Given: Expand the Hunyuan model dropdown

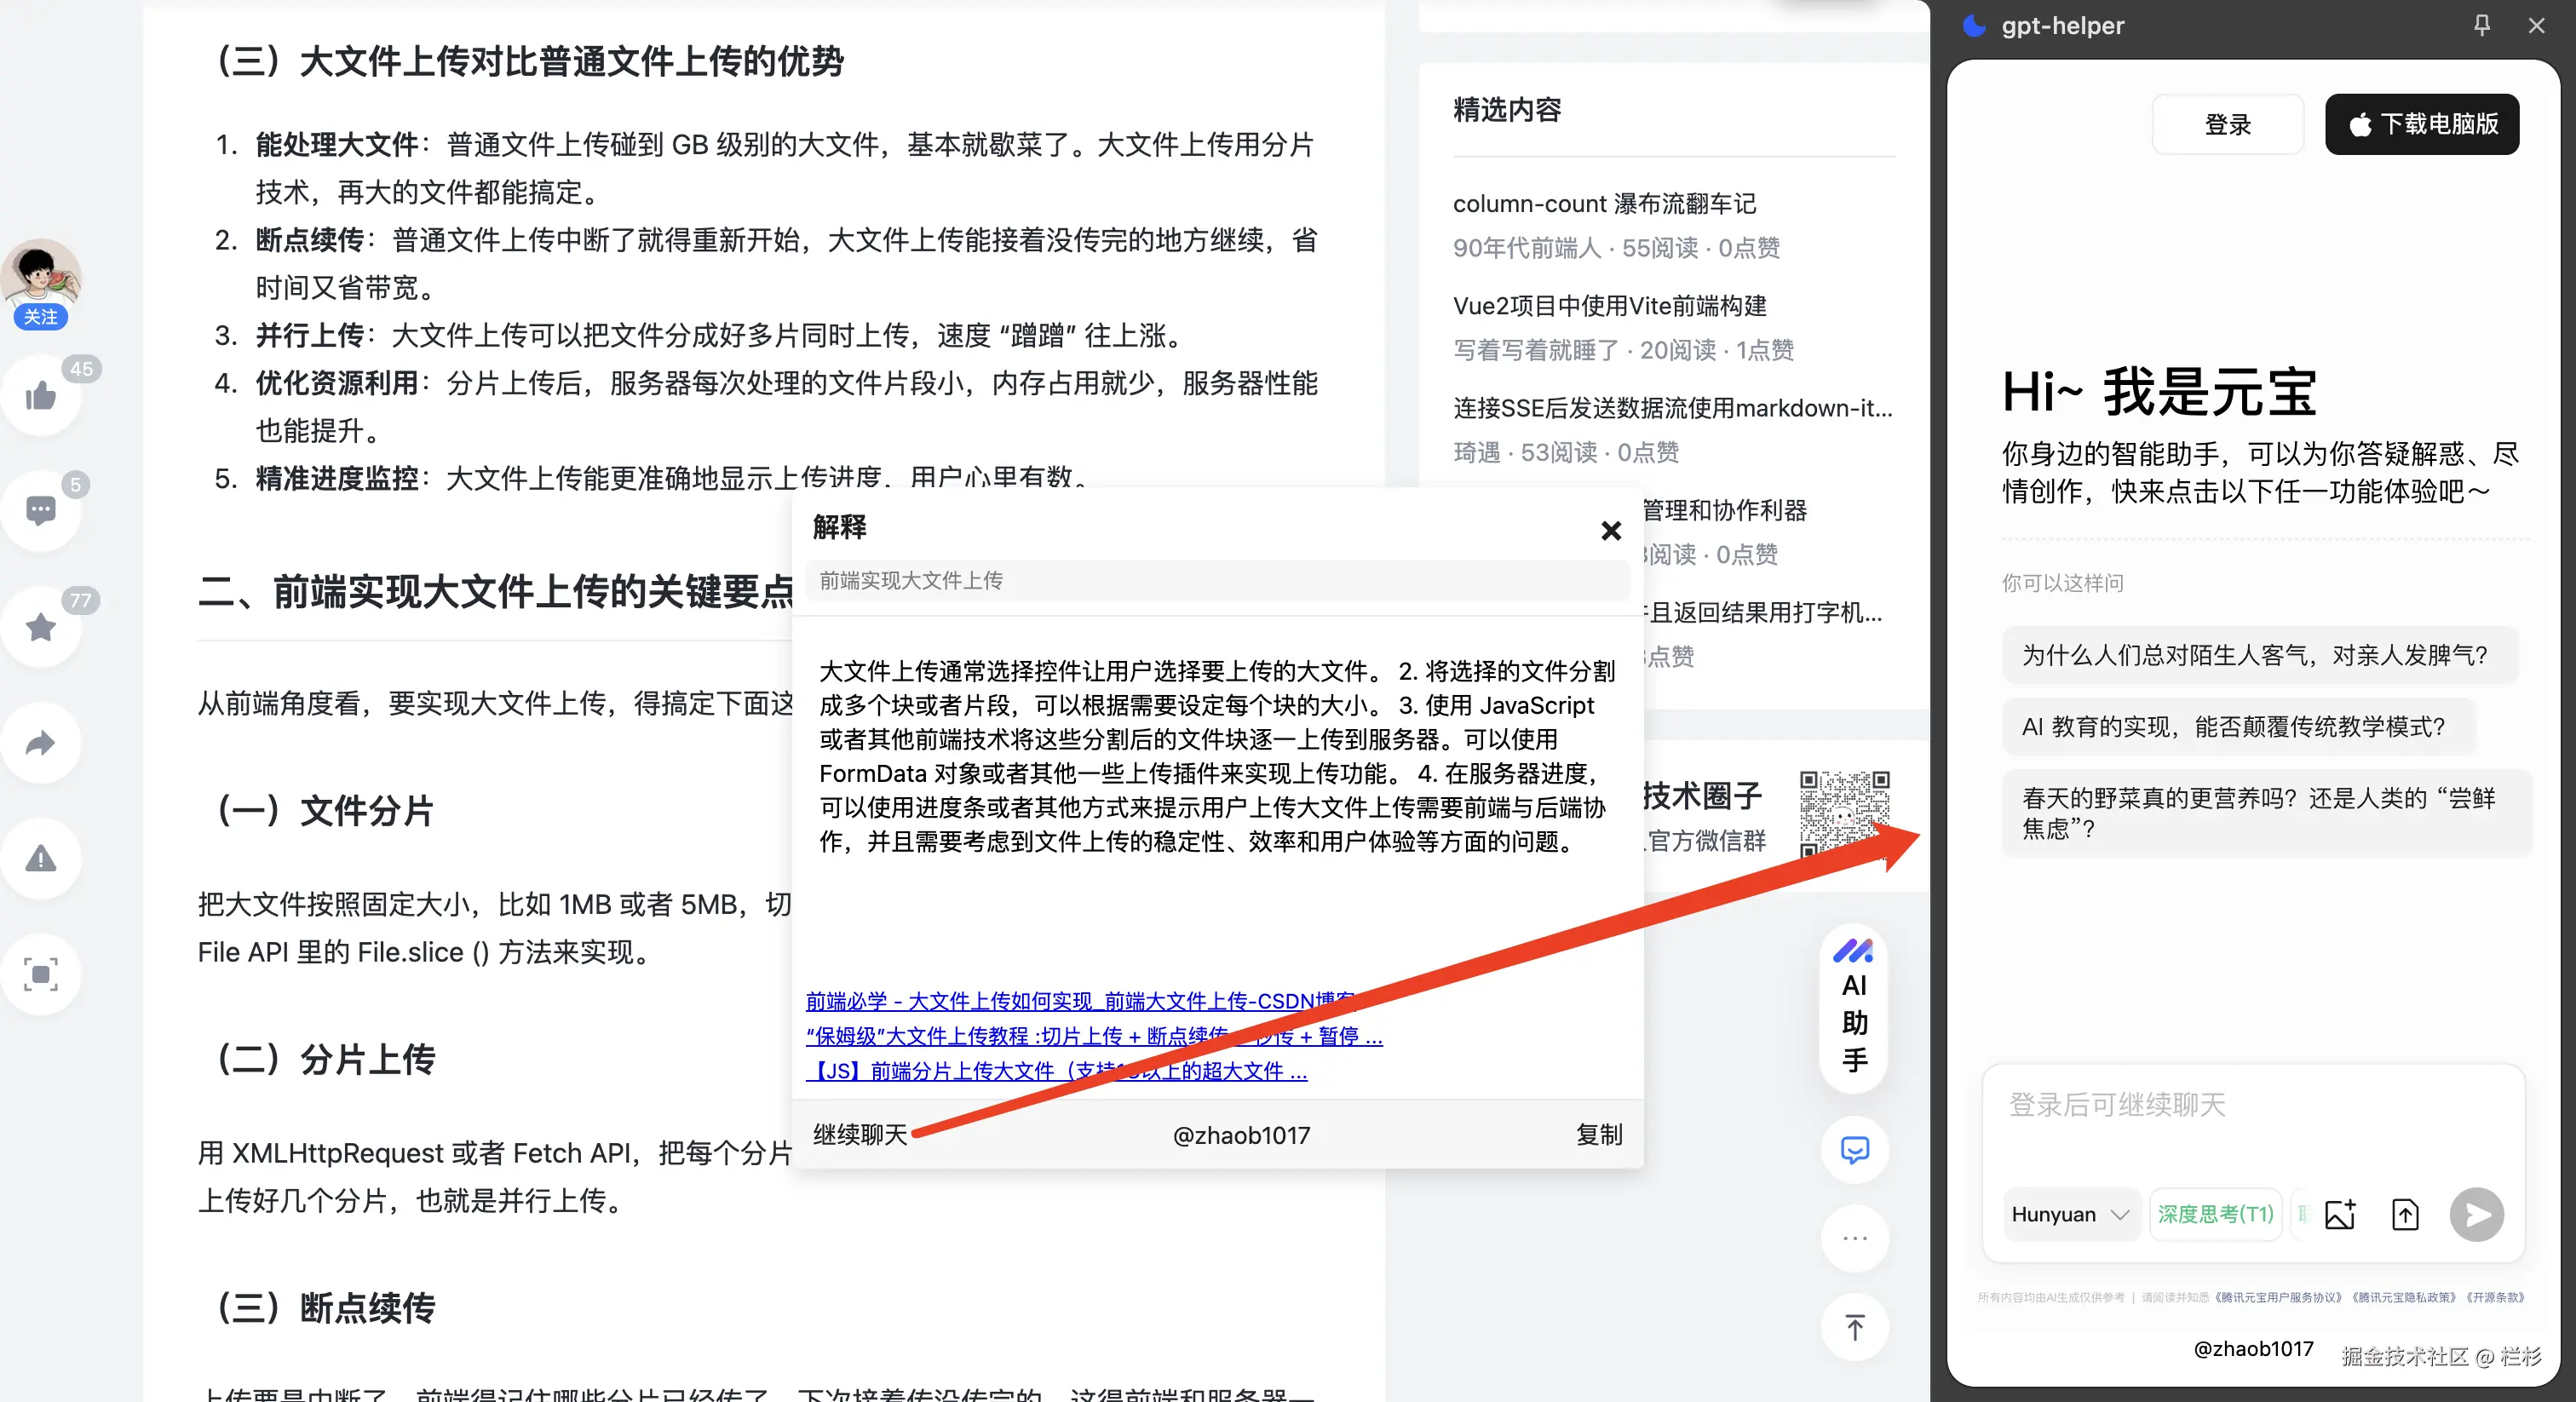Looking at the screenshot, I should pos(2069,1214).
